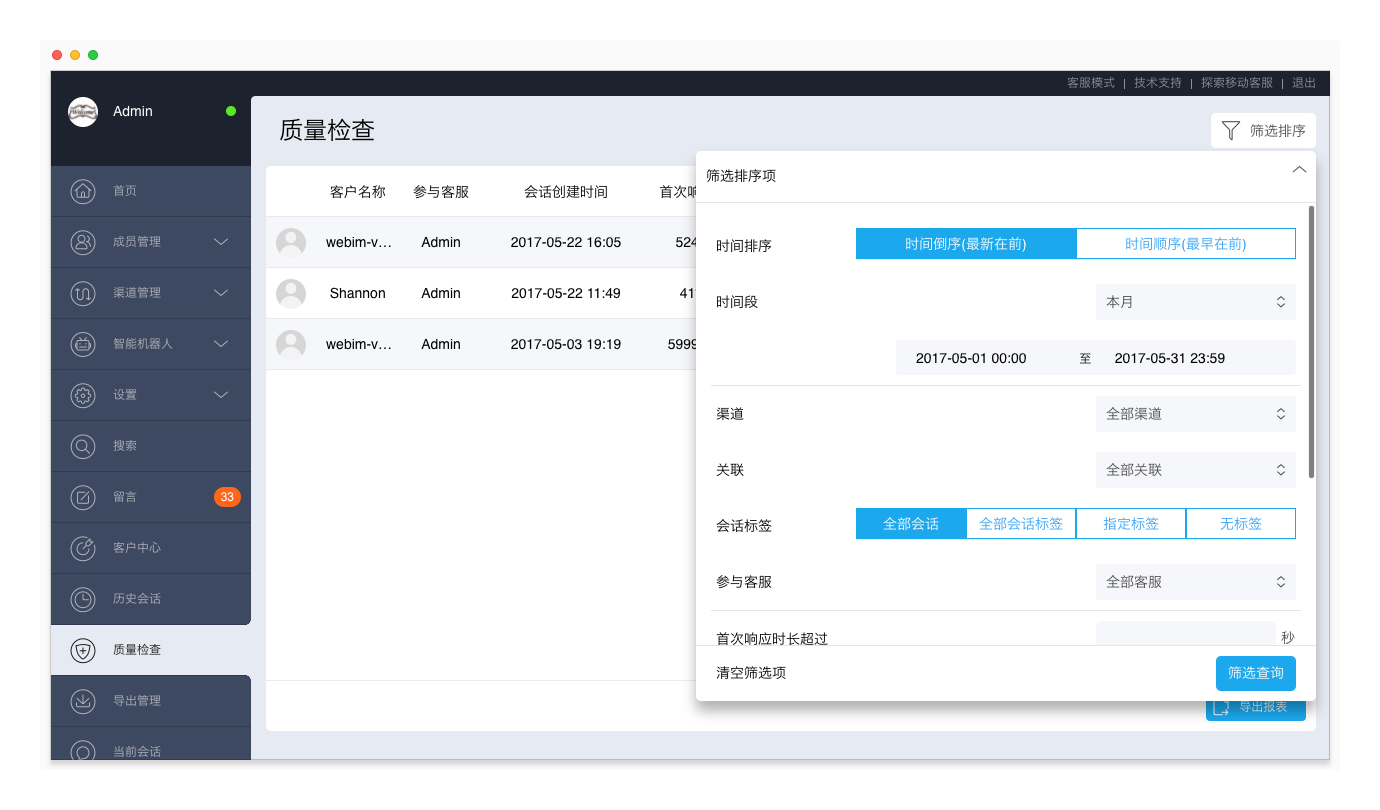Click the 历史会话 clock icon

pyautogui.click(x=83, y=599)
